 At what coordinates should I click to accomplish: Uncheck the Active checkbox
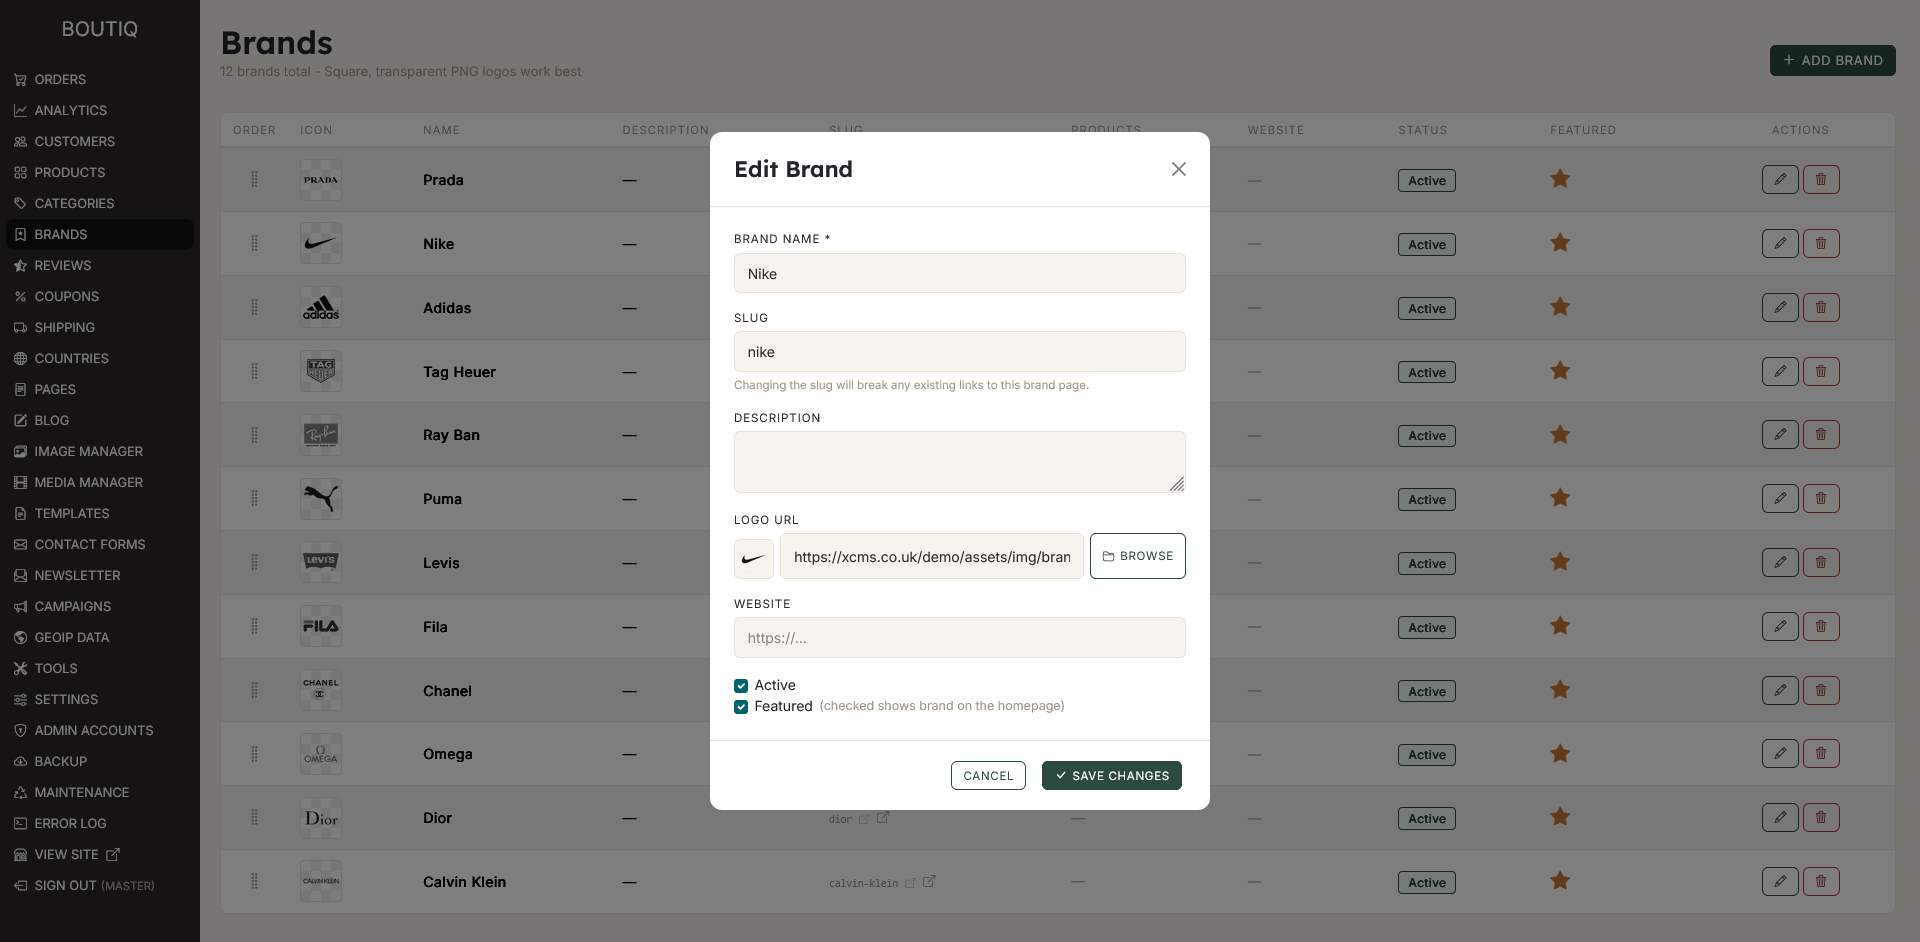click(741, 686)
